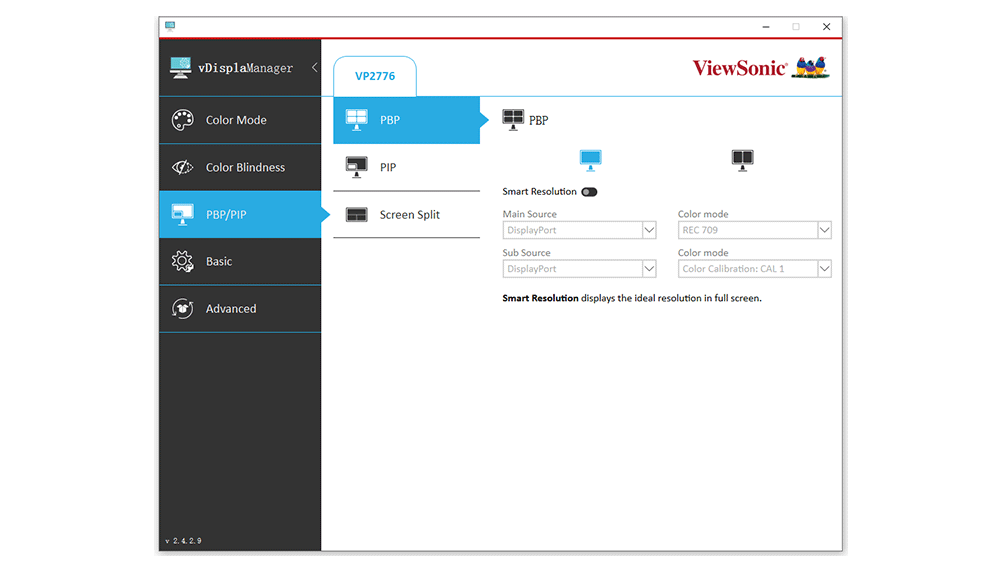Open the Main Source dropdown
This screenshot has width=1000, height=572.
[x=579, y=230]
